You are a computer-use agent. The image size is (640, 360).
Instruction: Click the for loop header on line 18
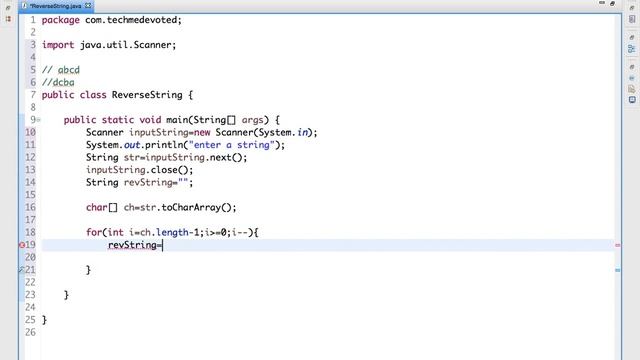pos(172,233)
